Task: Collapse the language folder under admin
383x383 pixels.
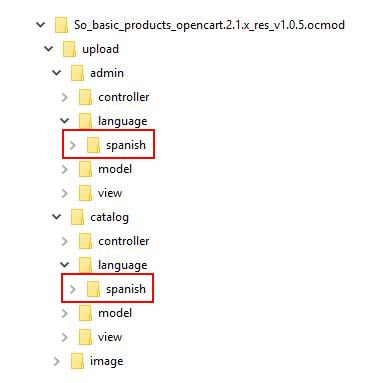Action: [x=65, y=121]
